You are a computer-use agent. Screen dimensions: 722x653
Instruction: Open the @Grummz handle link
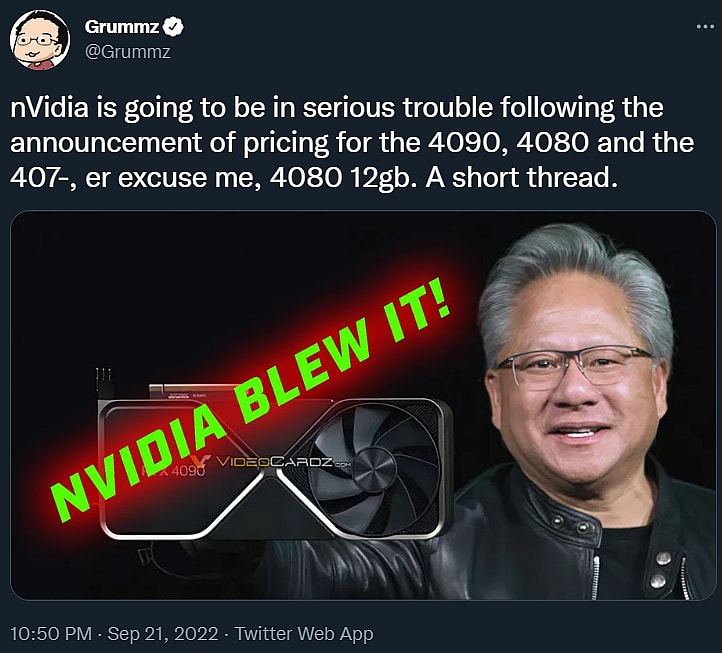[x=128, y=52]
